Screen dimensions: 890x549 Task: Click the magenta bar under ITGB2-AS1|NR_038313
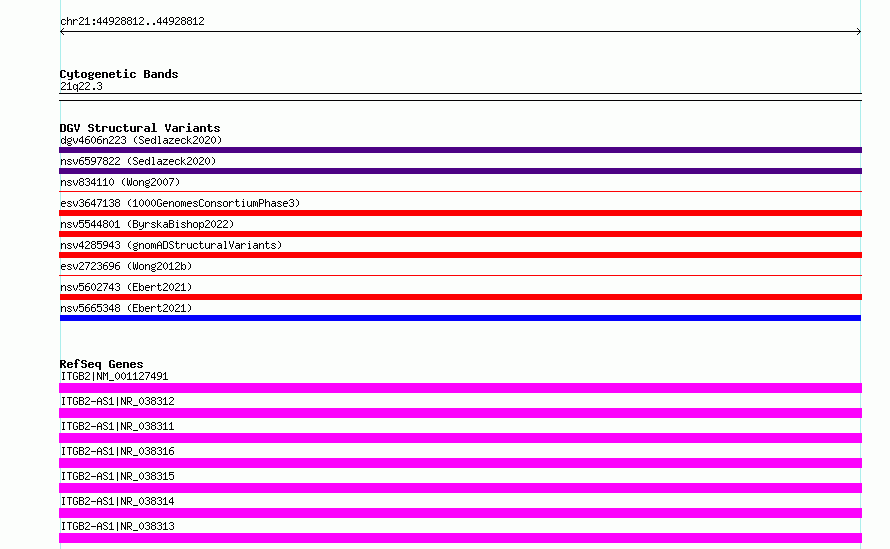[x=460, y=538]
